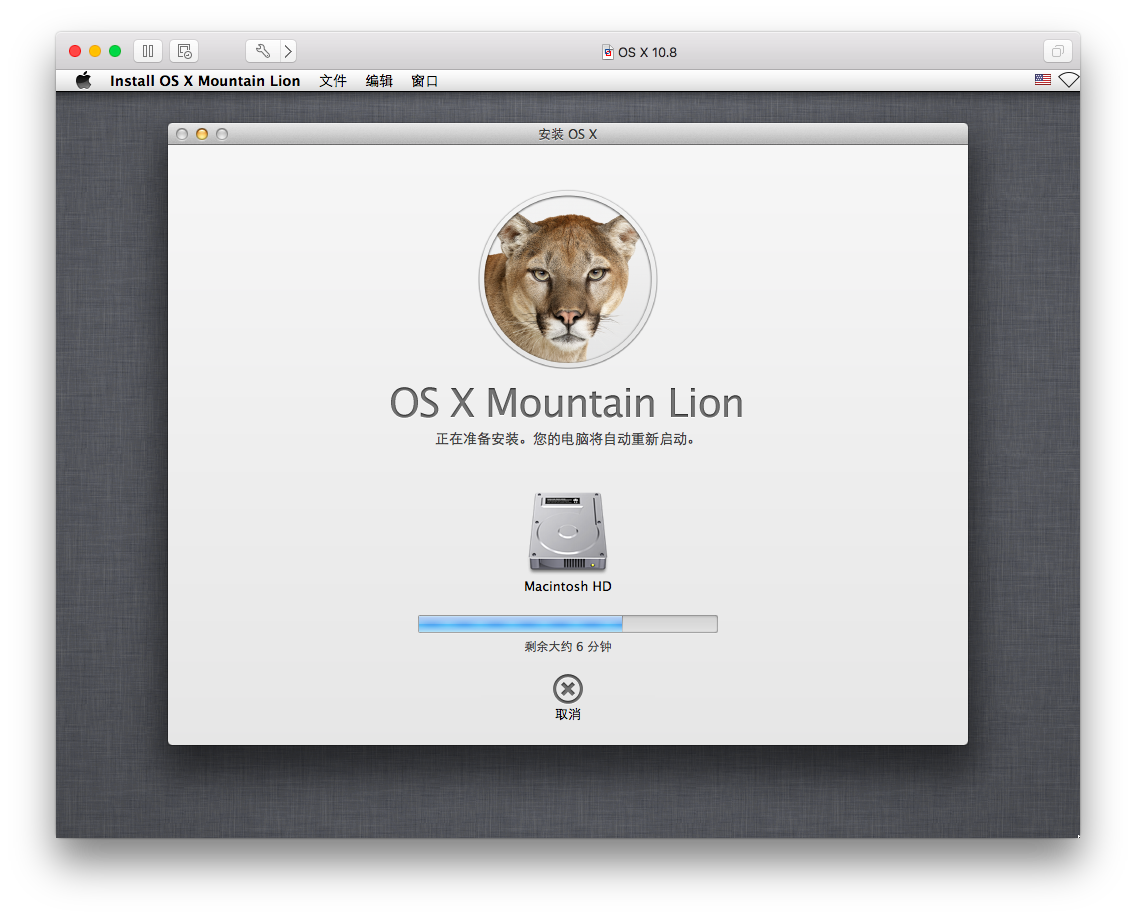Open the snapshot manager icon
1136x918 pixels.
(183, 50)
